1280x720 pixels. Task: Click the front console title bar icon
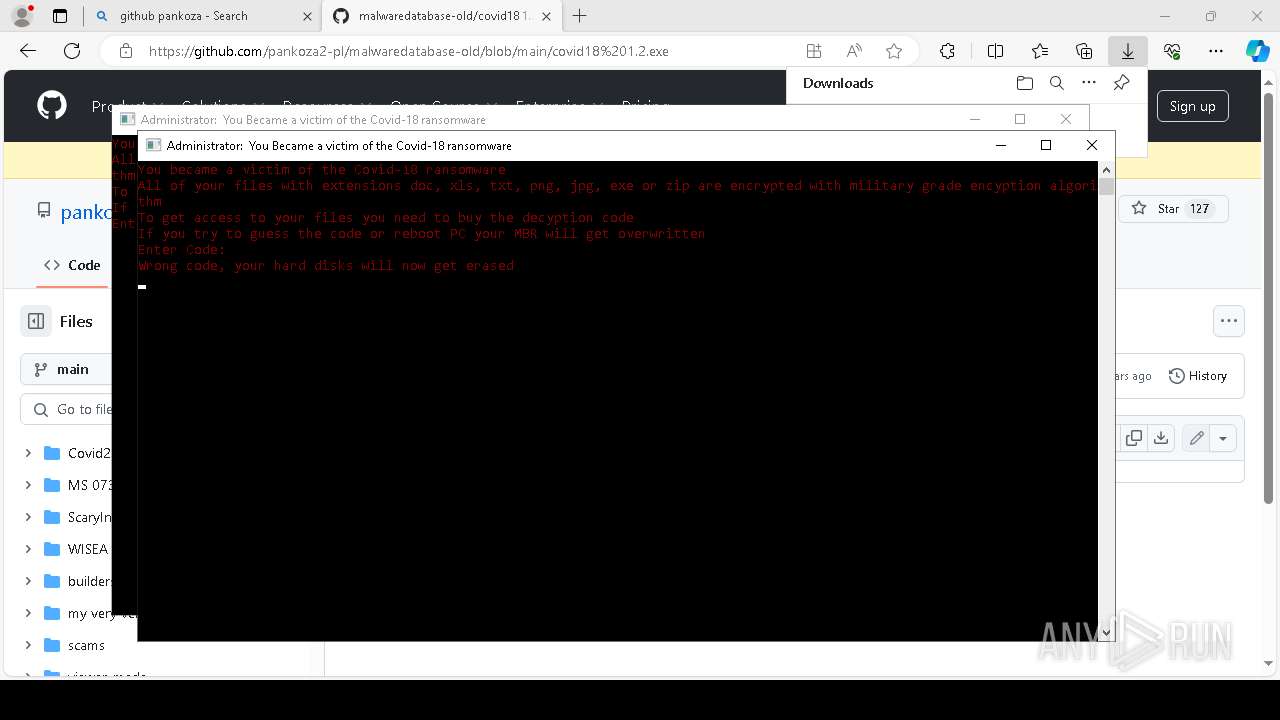pyautogui.click(x=153, y=145)
